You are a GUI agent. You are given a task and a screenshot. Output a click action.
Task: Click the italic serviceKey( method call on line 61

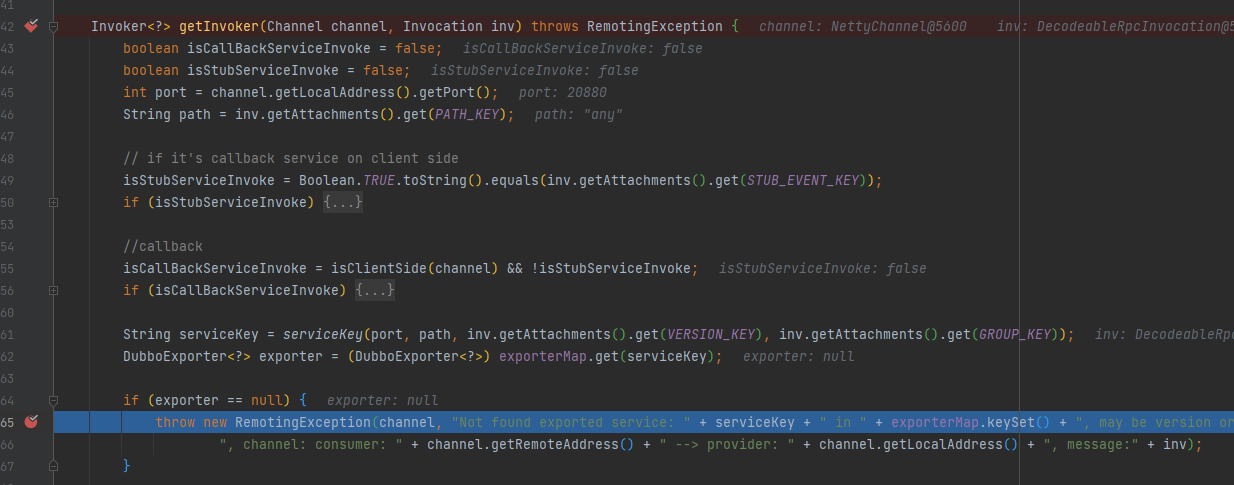[x=327, y=334]
